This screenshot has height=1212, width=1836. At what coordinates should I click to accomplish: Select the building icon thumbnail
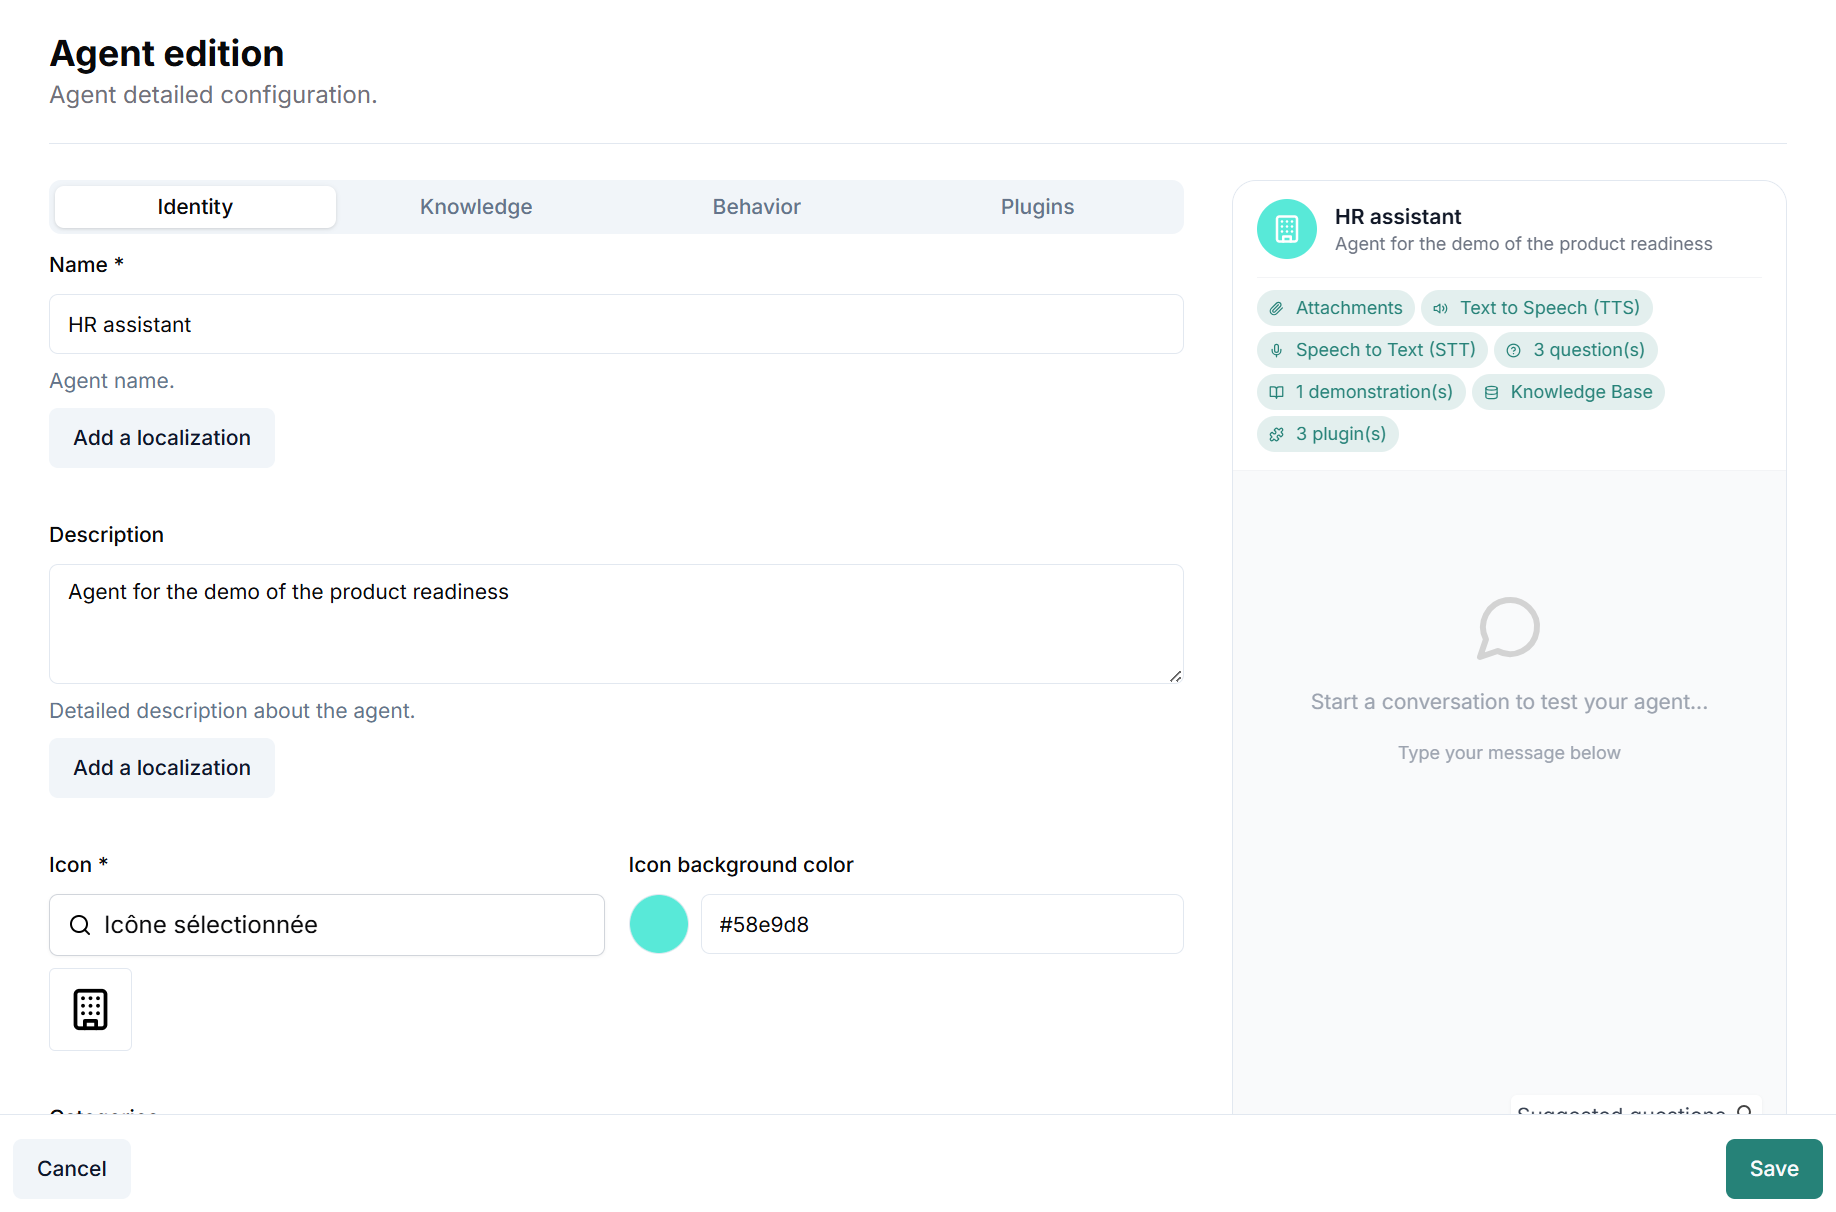pos(90,1009)
